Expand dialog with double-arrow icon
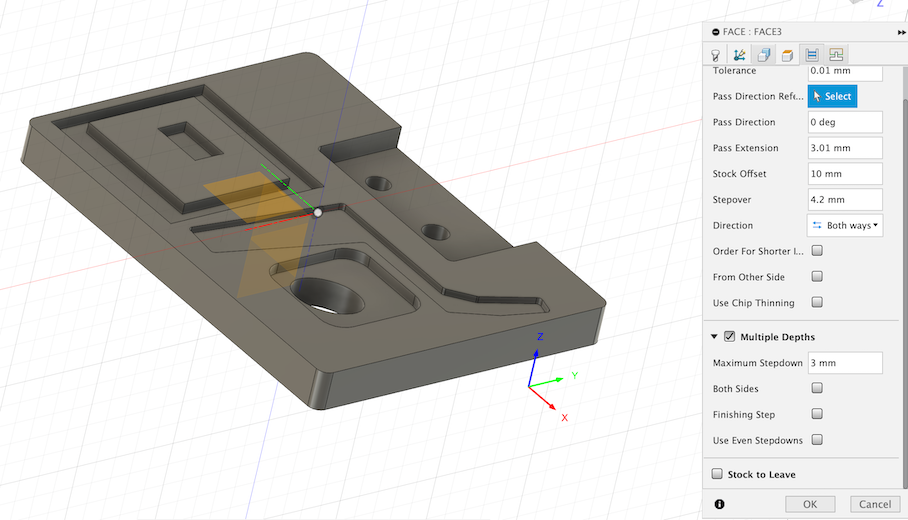908x520 pixels. click(x=901, y=32)
